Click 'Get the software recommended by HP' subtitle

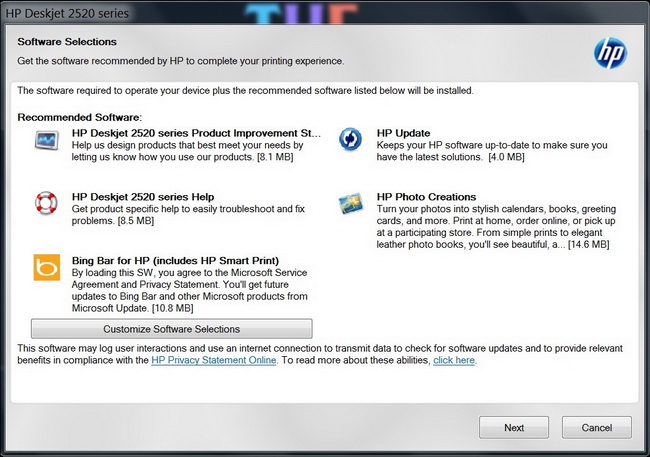pos(181,61)
